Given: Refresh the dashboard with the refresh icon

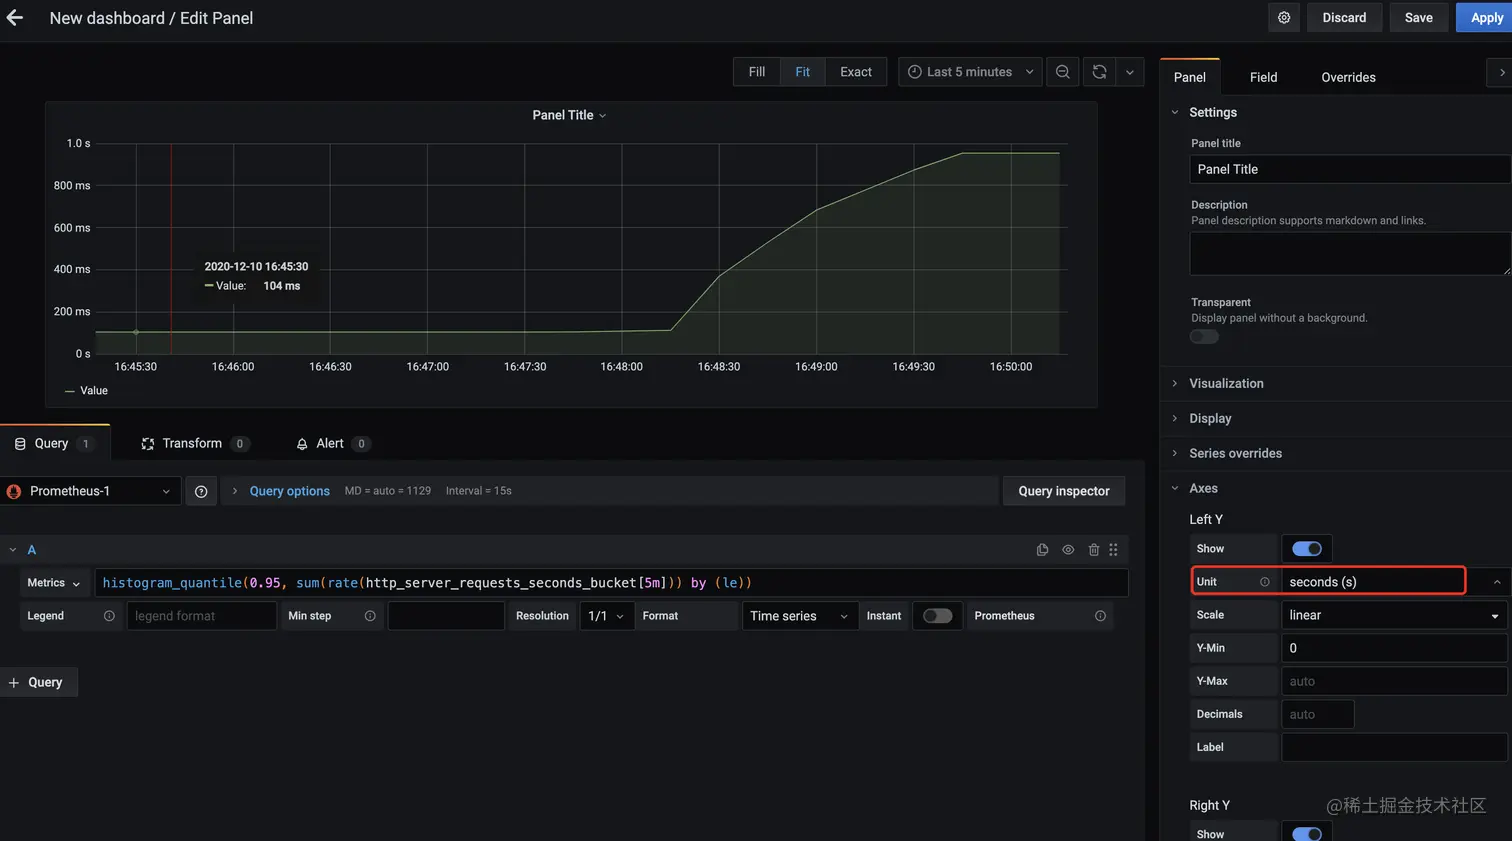Looking at the screenshot, I should click(1099, 72).
